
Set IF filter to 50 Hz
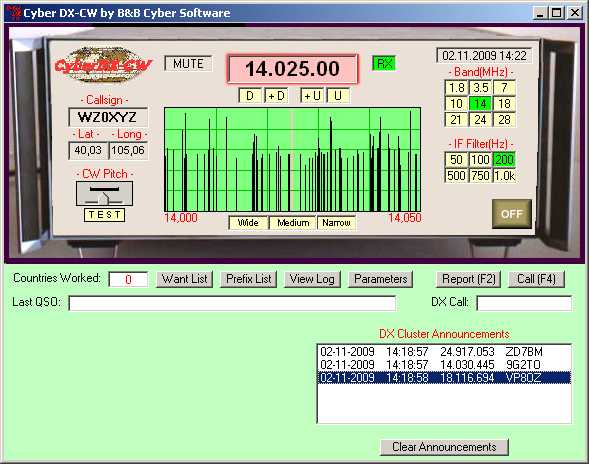pyautogui.click(x=456, y=160)
